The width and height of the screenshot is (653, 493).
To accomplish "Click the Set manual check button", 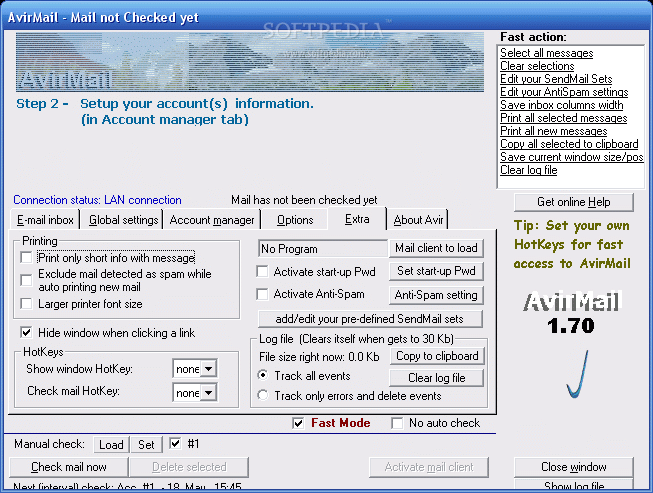I will [146, 445].
